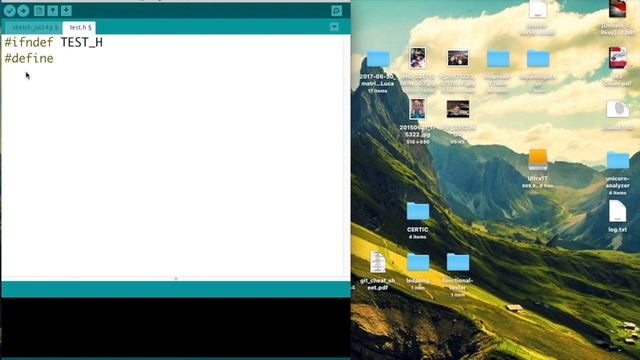Select the functional-tester folder on desktop
Image resolution: width=640 pixels, height=360 pixels.
[458, 262]
